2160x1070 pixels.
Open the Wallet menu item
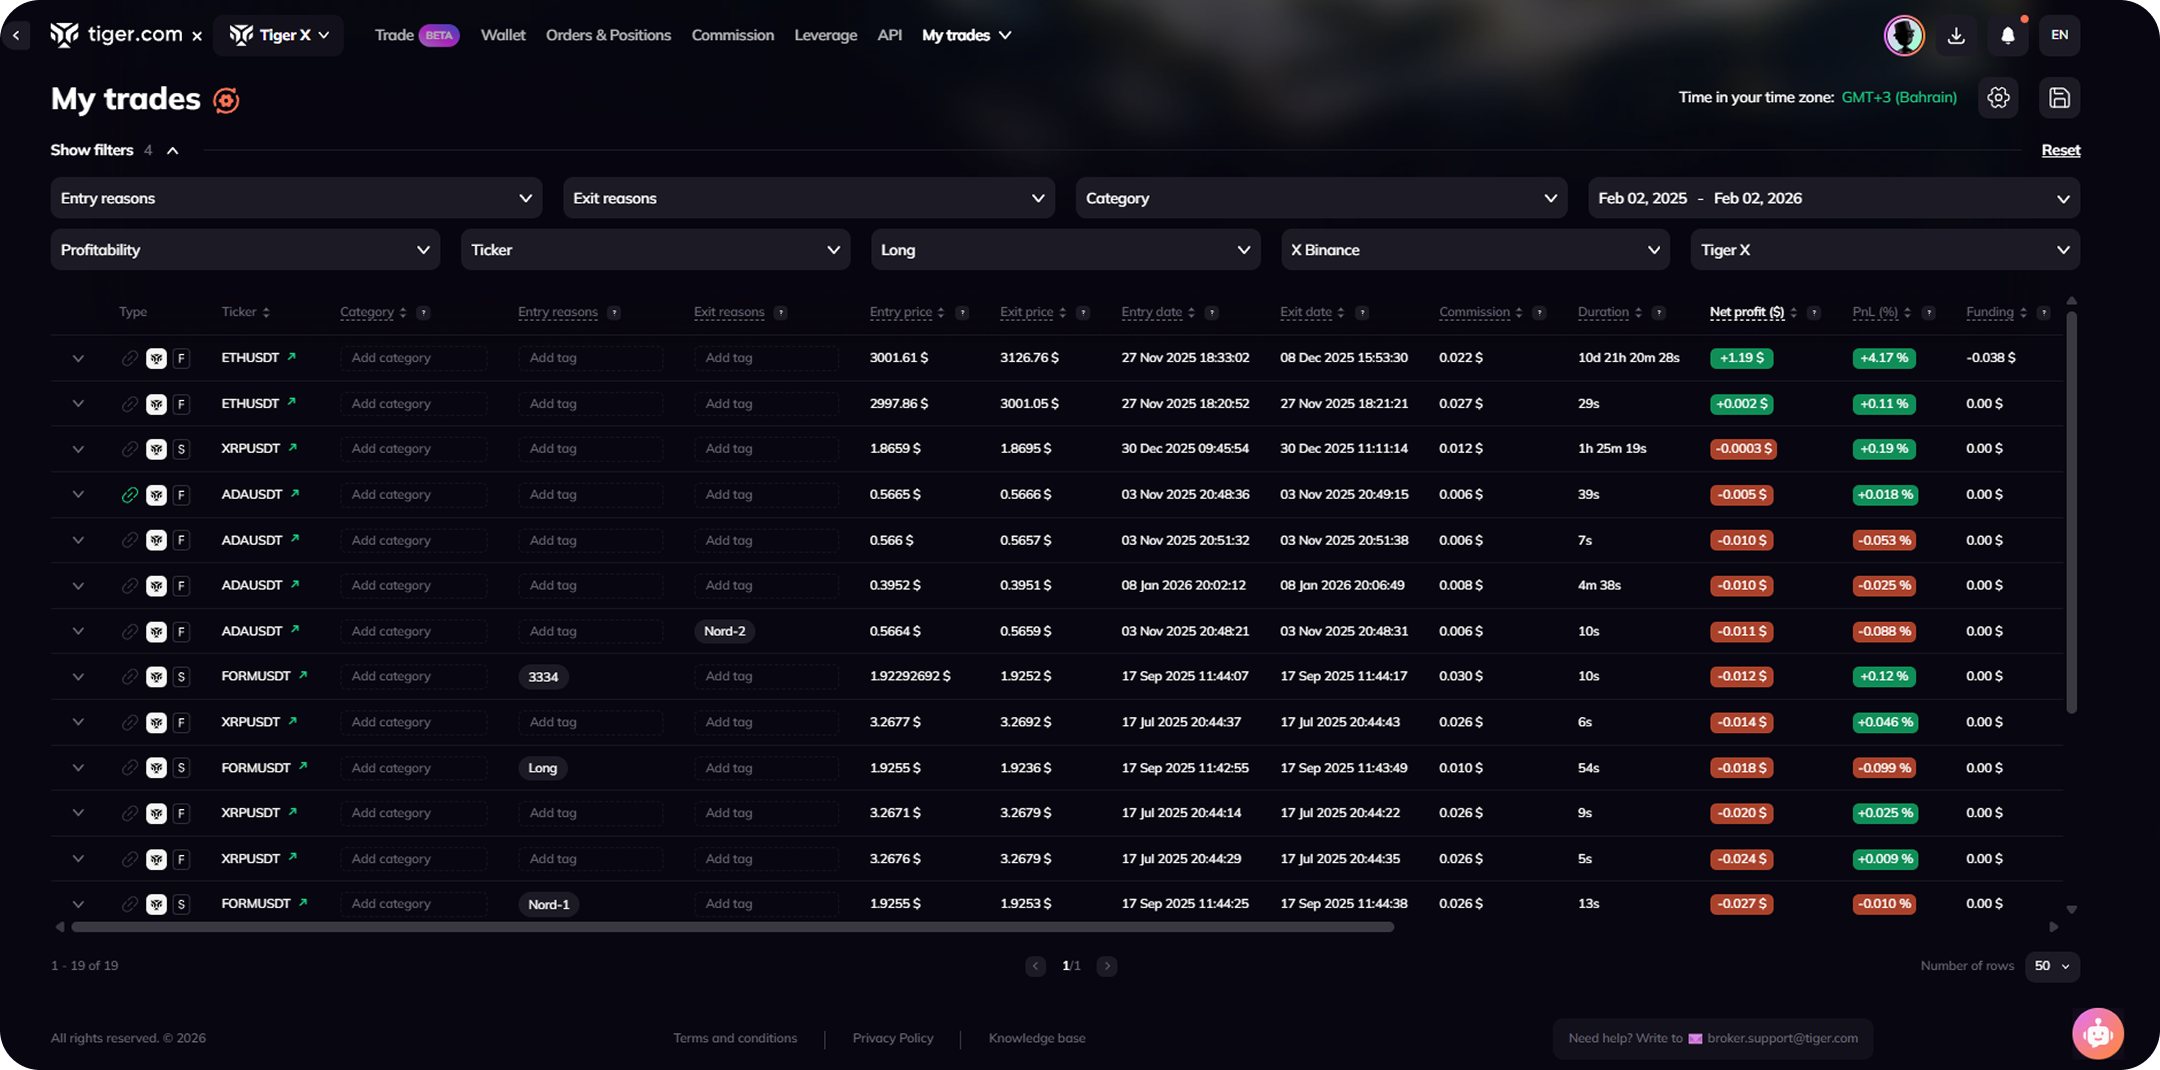[502, 35]
